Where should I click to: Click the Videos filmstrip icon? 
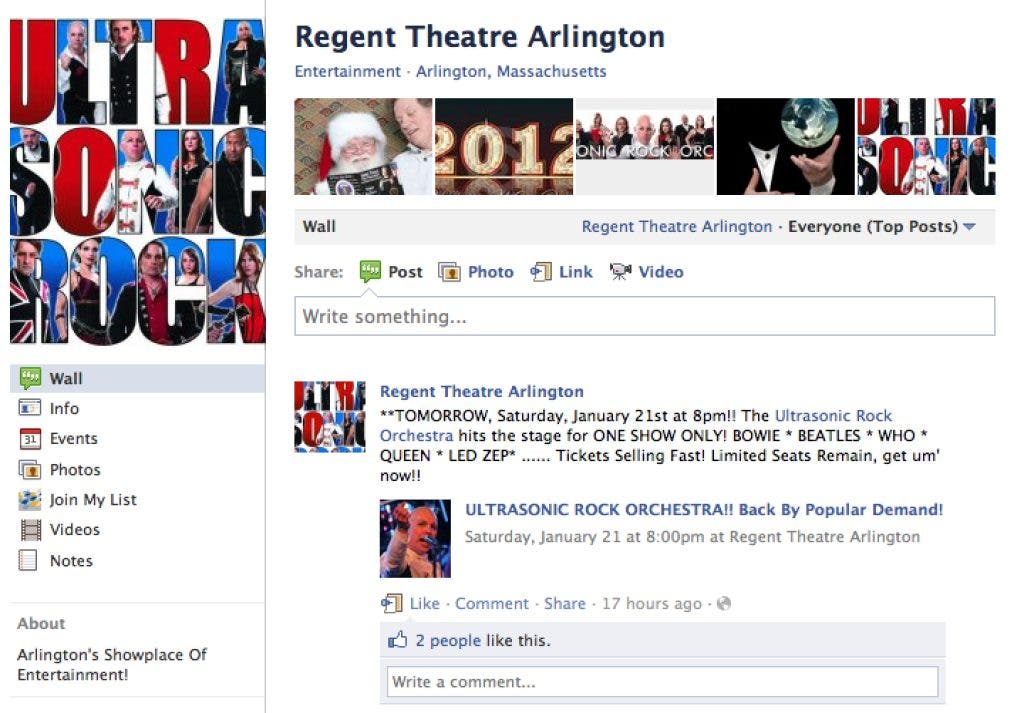point(30,530)
